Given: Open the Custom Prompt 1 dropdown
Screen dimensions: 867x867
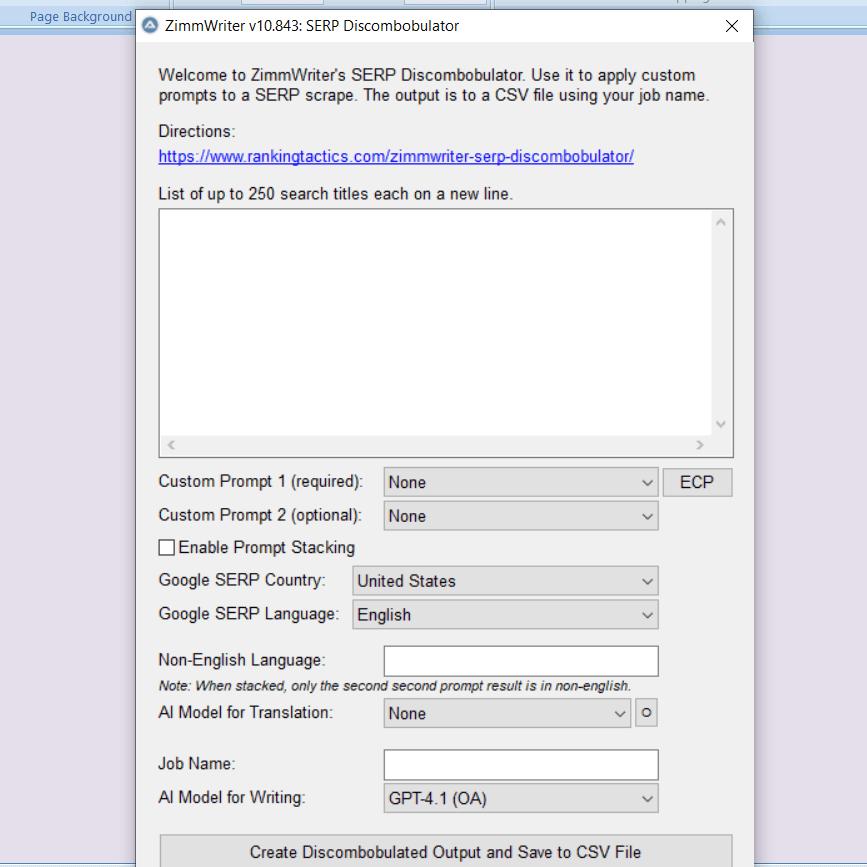Looking at the screenshot, I should tap(520, 482).
